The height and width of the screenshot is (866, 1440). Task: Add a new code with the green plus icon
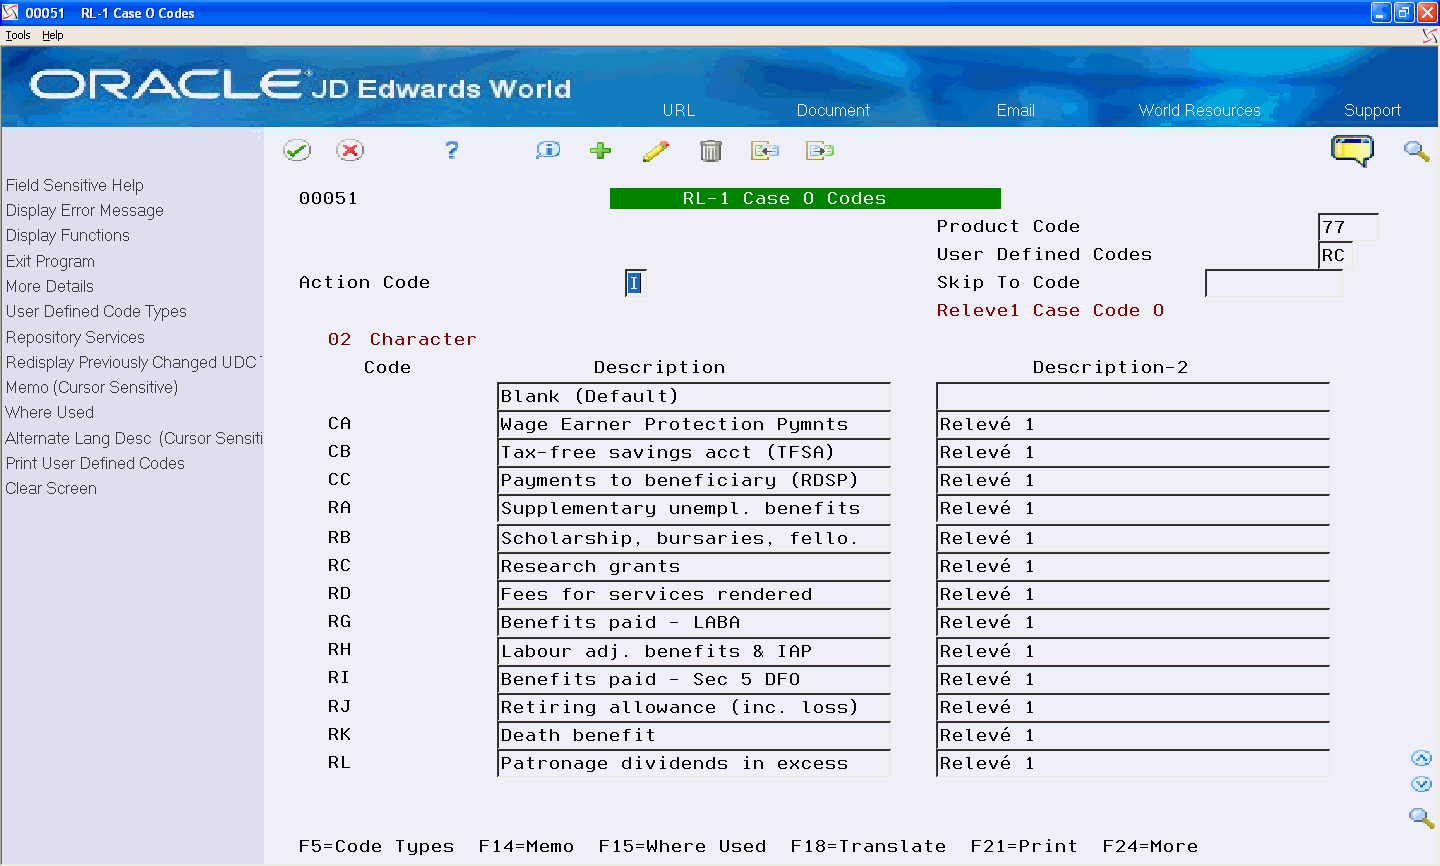pyautogui.click(x=600, y=150)
